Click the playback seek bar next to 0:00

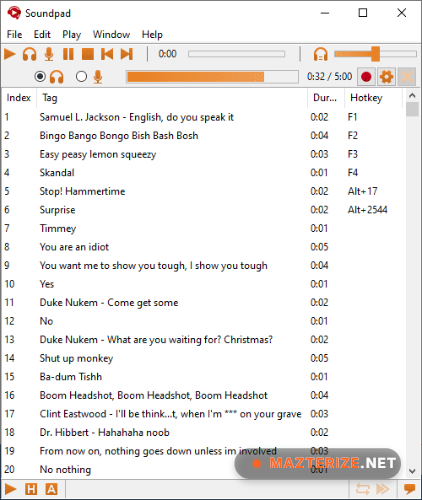click(236, 54)
